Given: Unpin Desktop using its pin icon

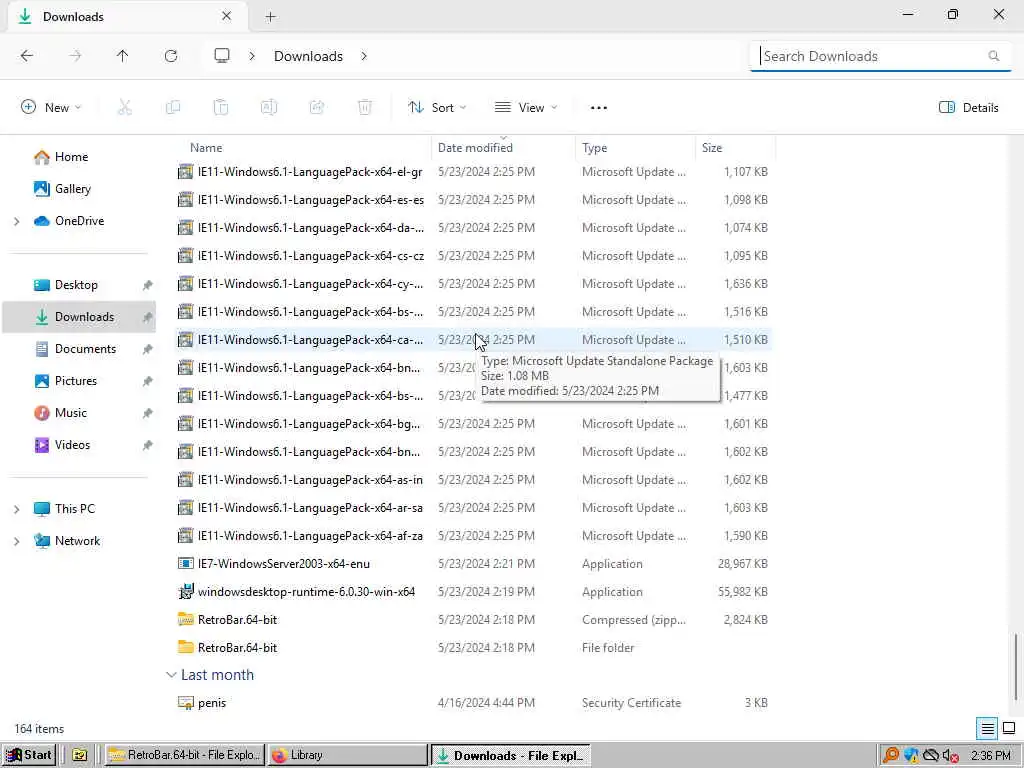Looking at the screenshot, I should tap(148, 285).
